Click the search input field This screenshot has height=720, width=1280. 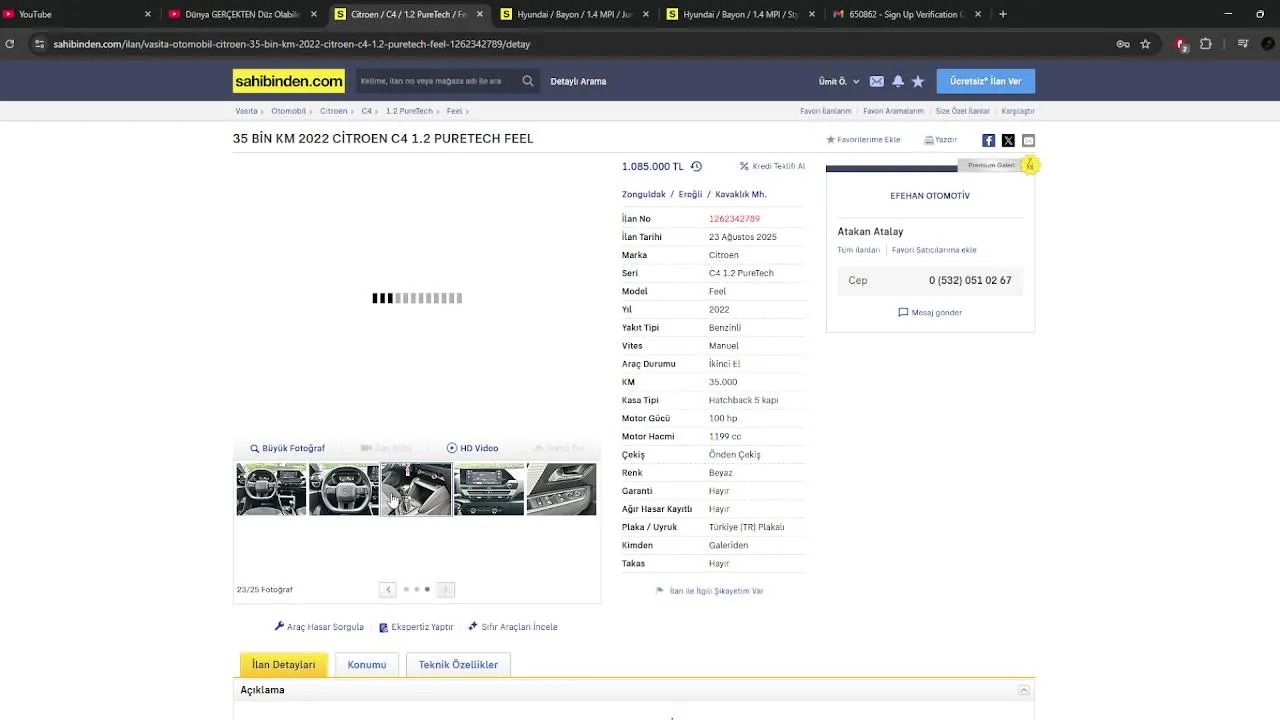pos(436,81)
